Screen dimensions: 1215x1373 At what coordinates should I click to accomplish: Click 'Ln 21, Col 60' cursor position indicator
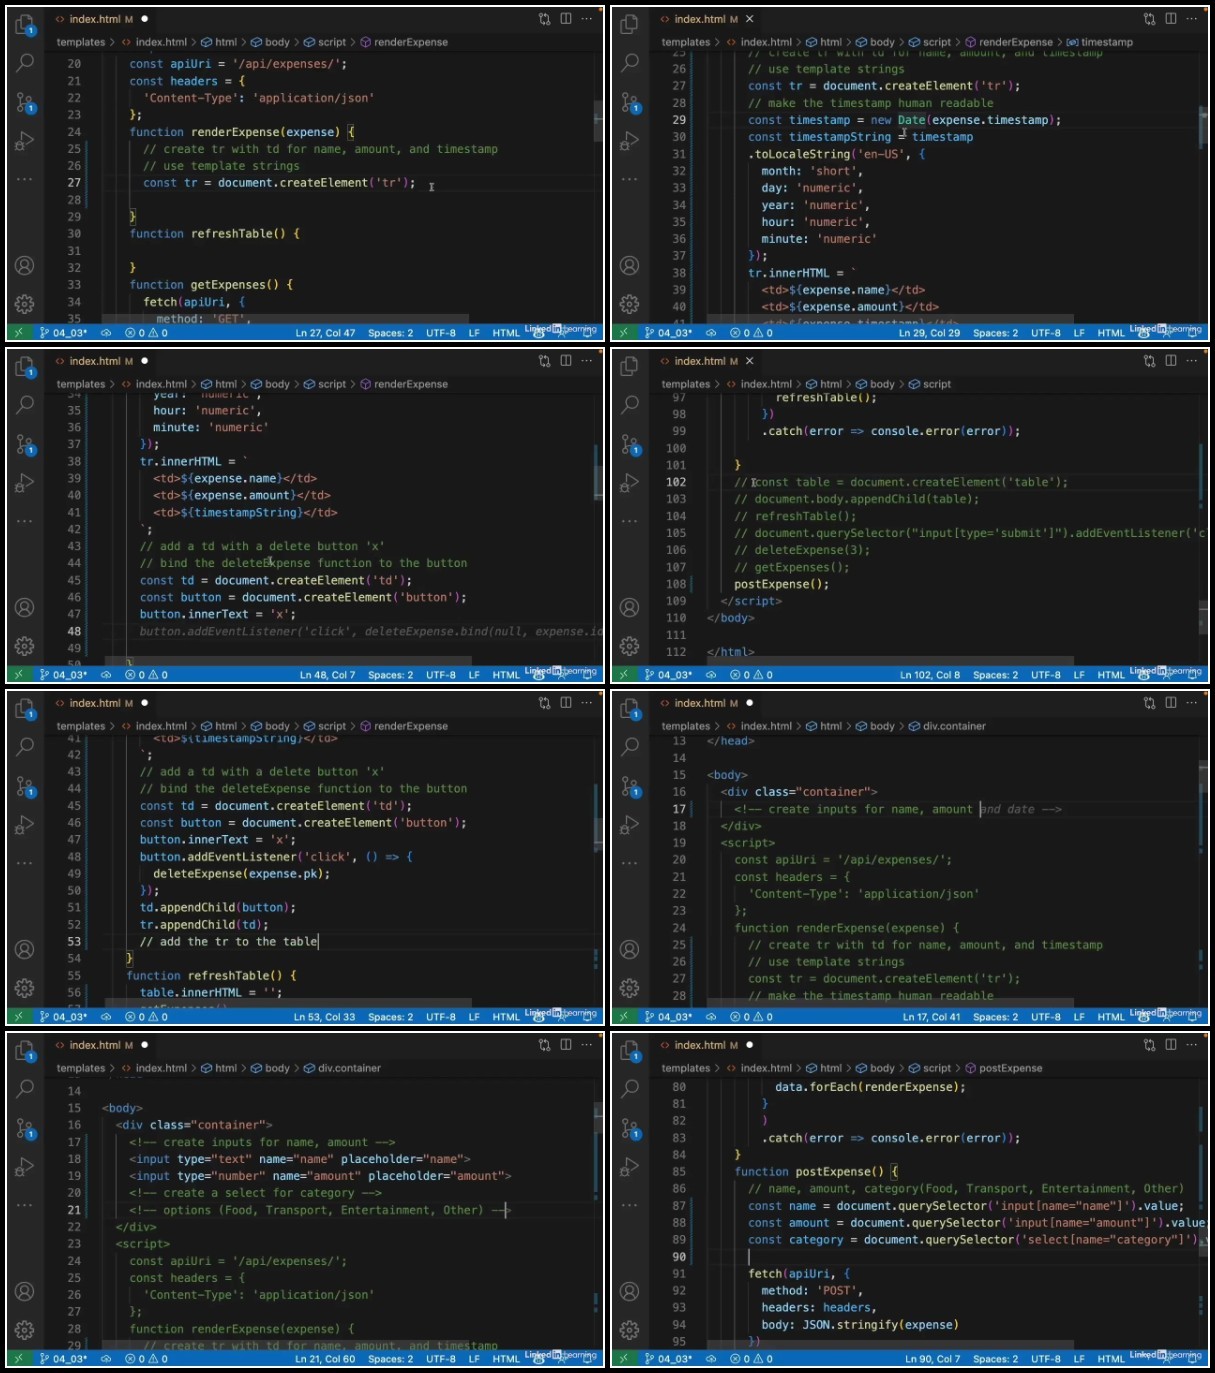tap(325, 1359)
